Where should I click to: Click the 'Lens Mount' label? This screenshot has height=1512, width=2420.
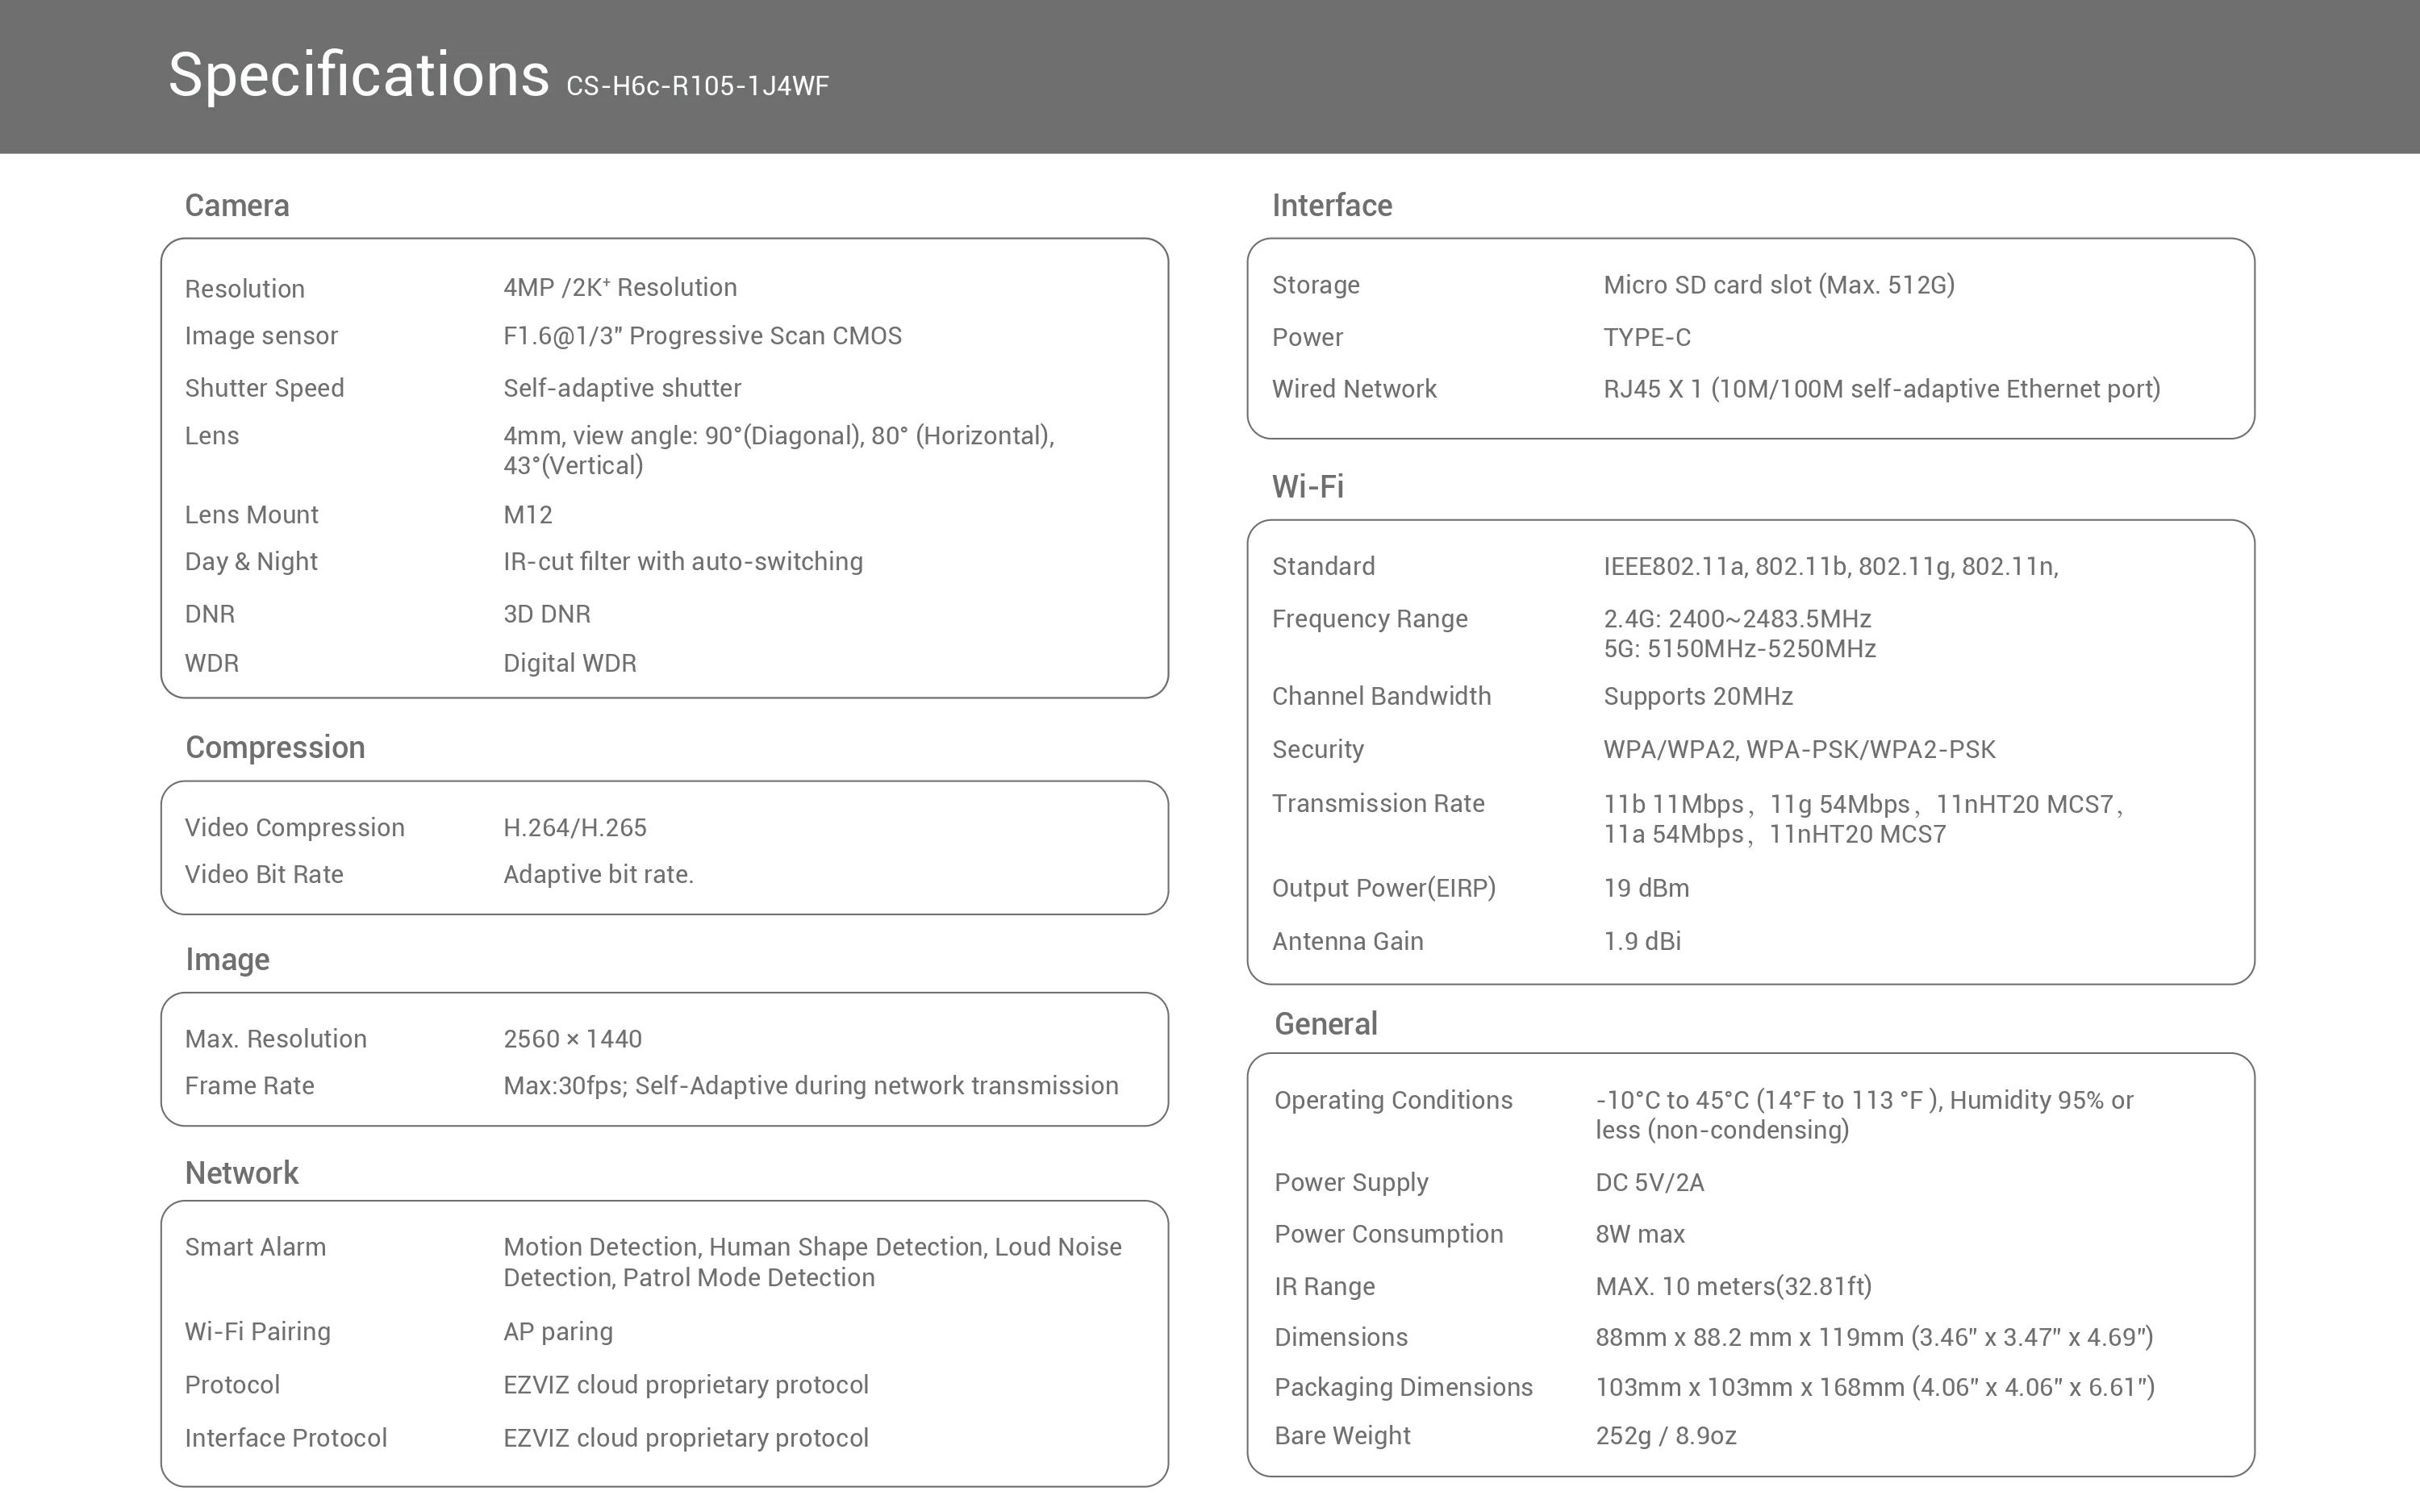(251, 514)
